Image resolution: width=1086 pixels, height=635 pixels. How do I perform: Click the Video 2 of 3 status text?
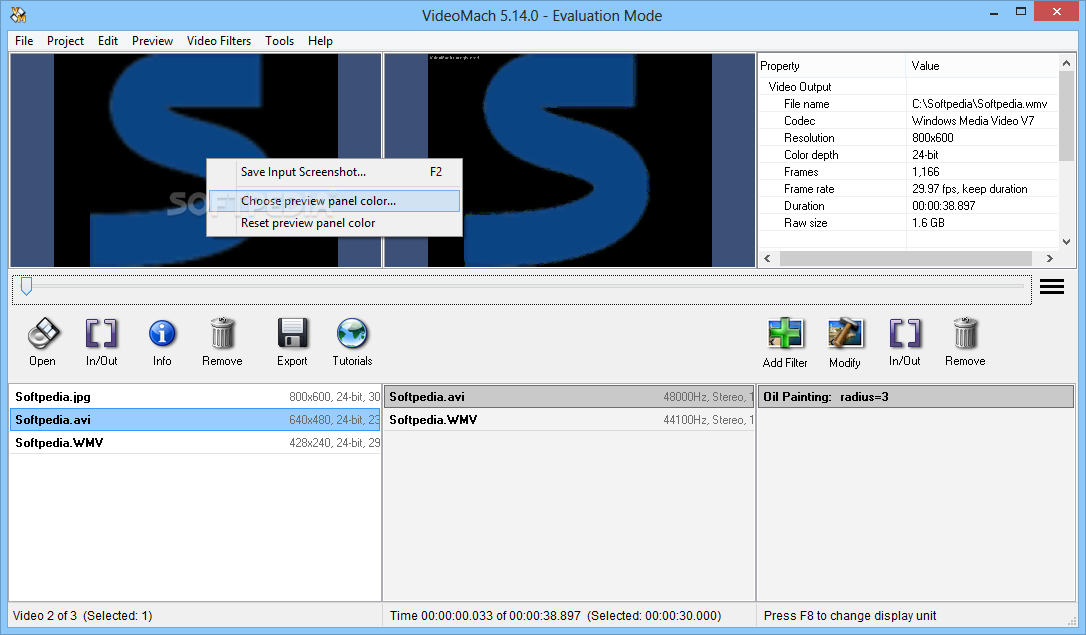pyautogui.click(x=82, y=616)
